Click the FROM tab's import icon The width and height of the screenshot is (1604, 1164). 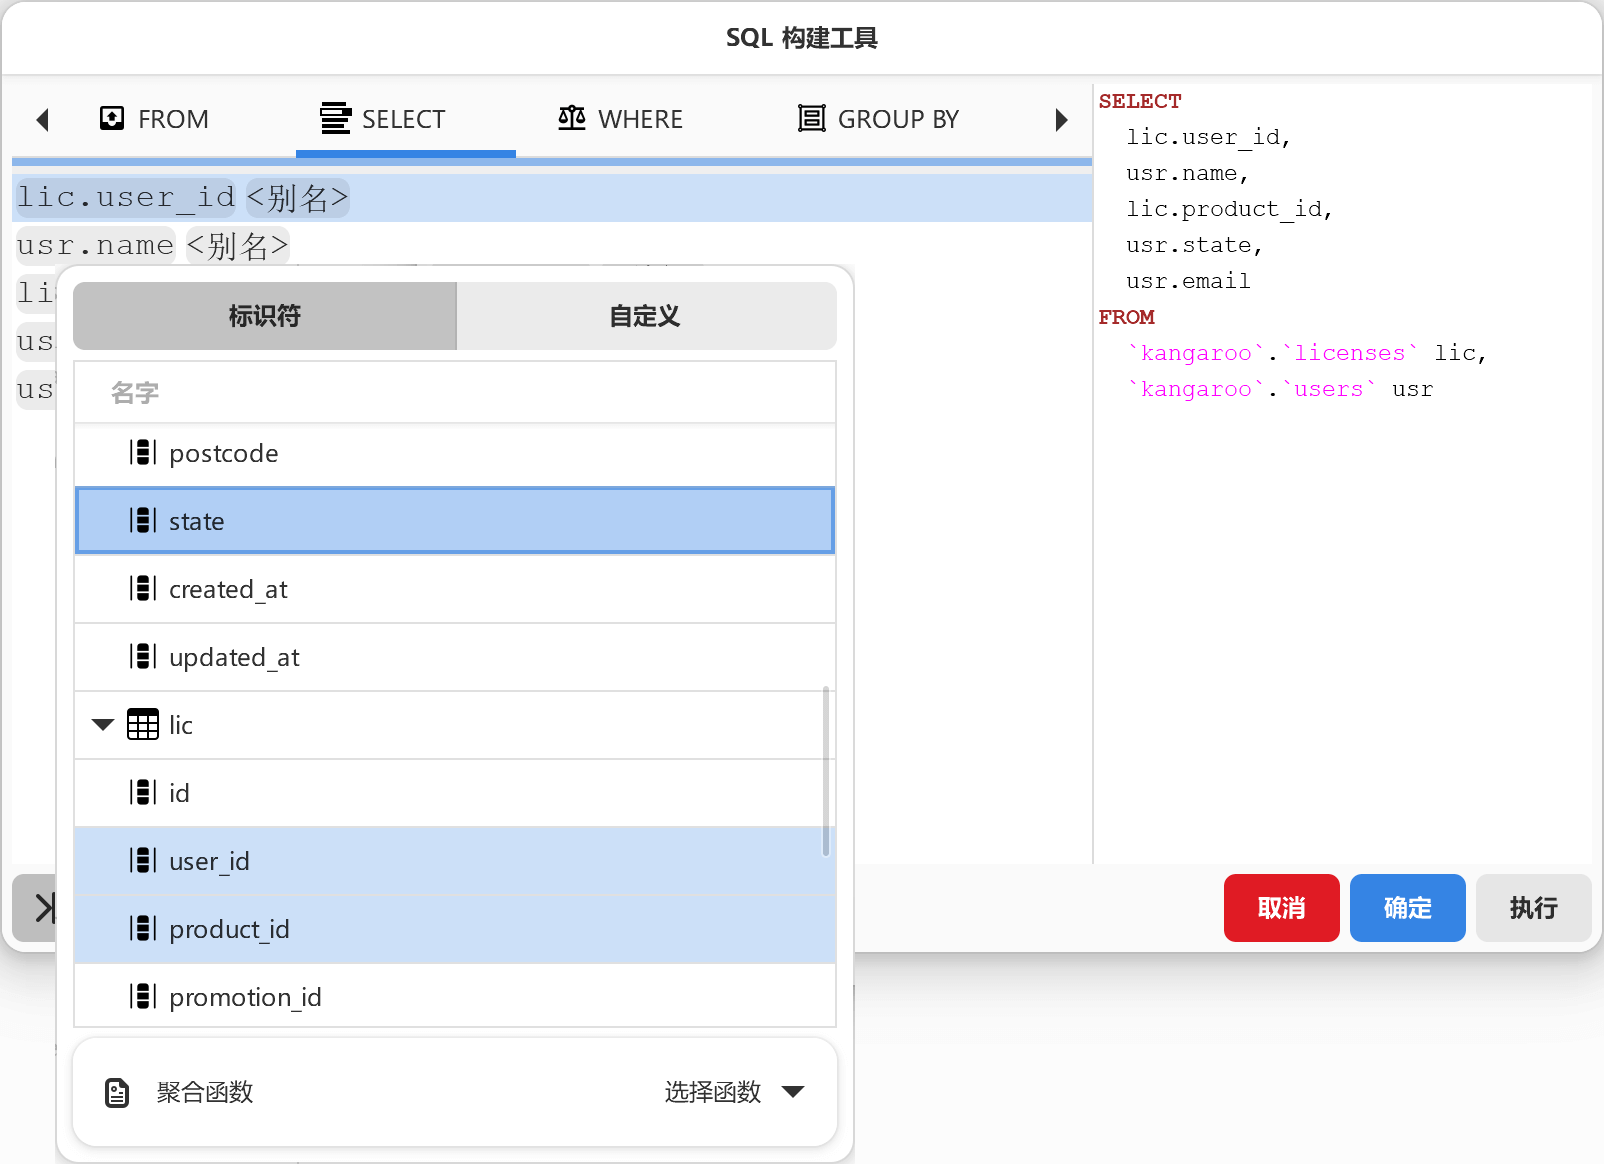tap(112, 118)
